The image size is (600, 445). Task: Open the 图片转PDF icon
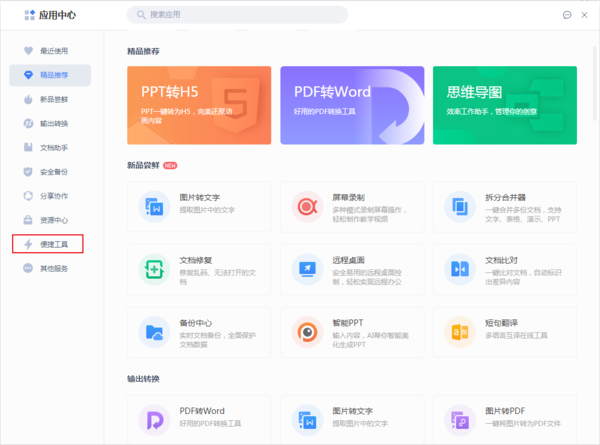[460, 418]
